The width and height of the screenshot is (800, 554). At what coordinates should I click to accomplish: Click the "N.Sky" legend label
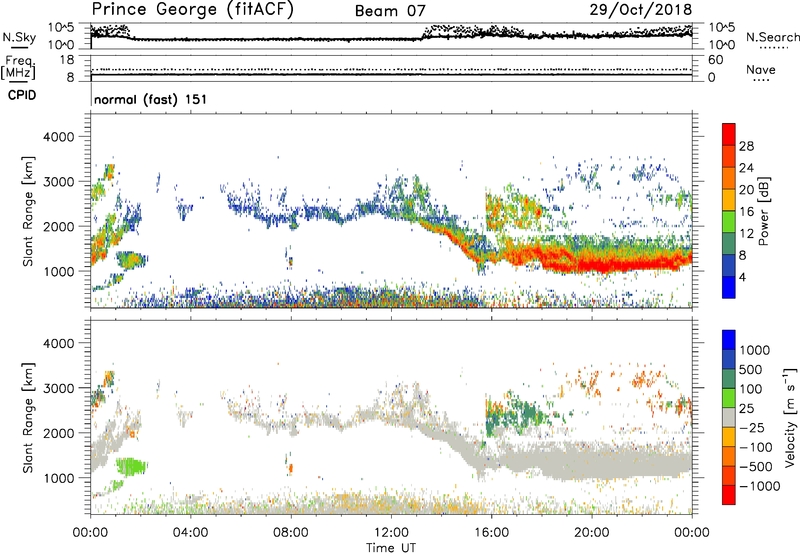tap(19, 37)
